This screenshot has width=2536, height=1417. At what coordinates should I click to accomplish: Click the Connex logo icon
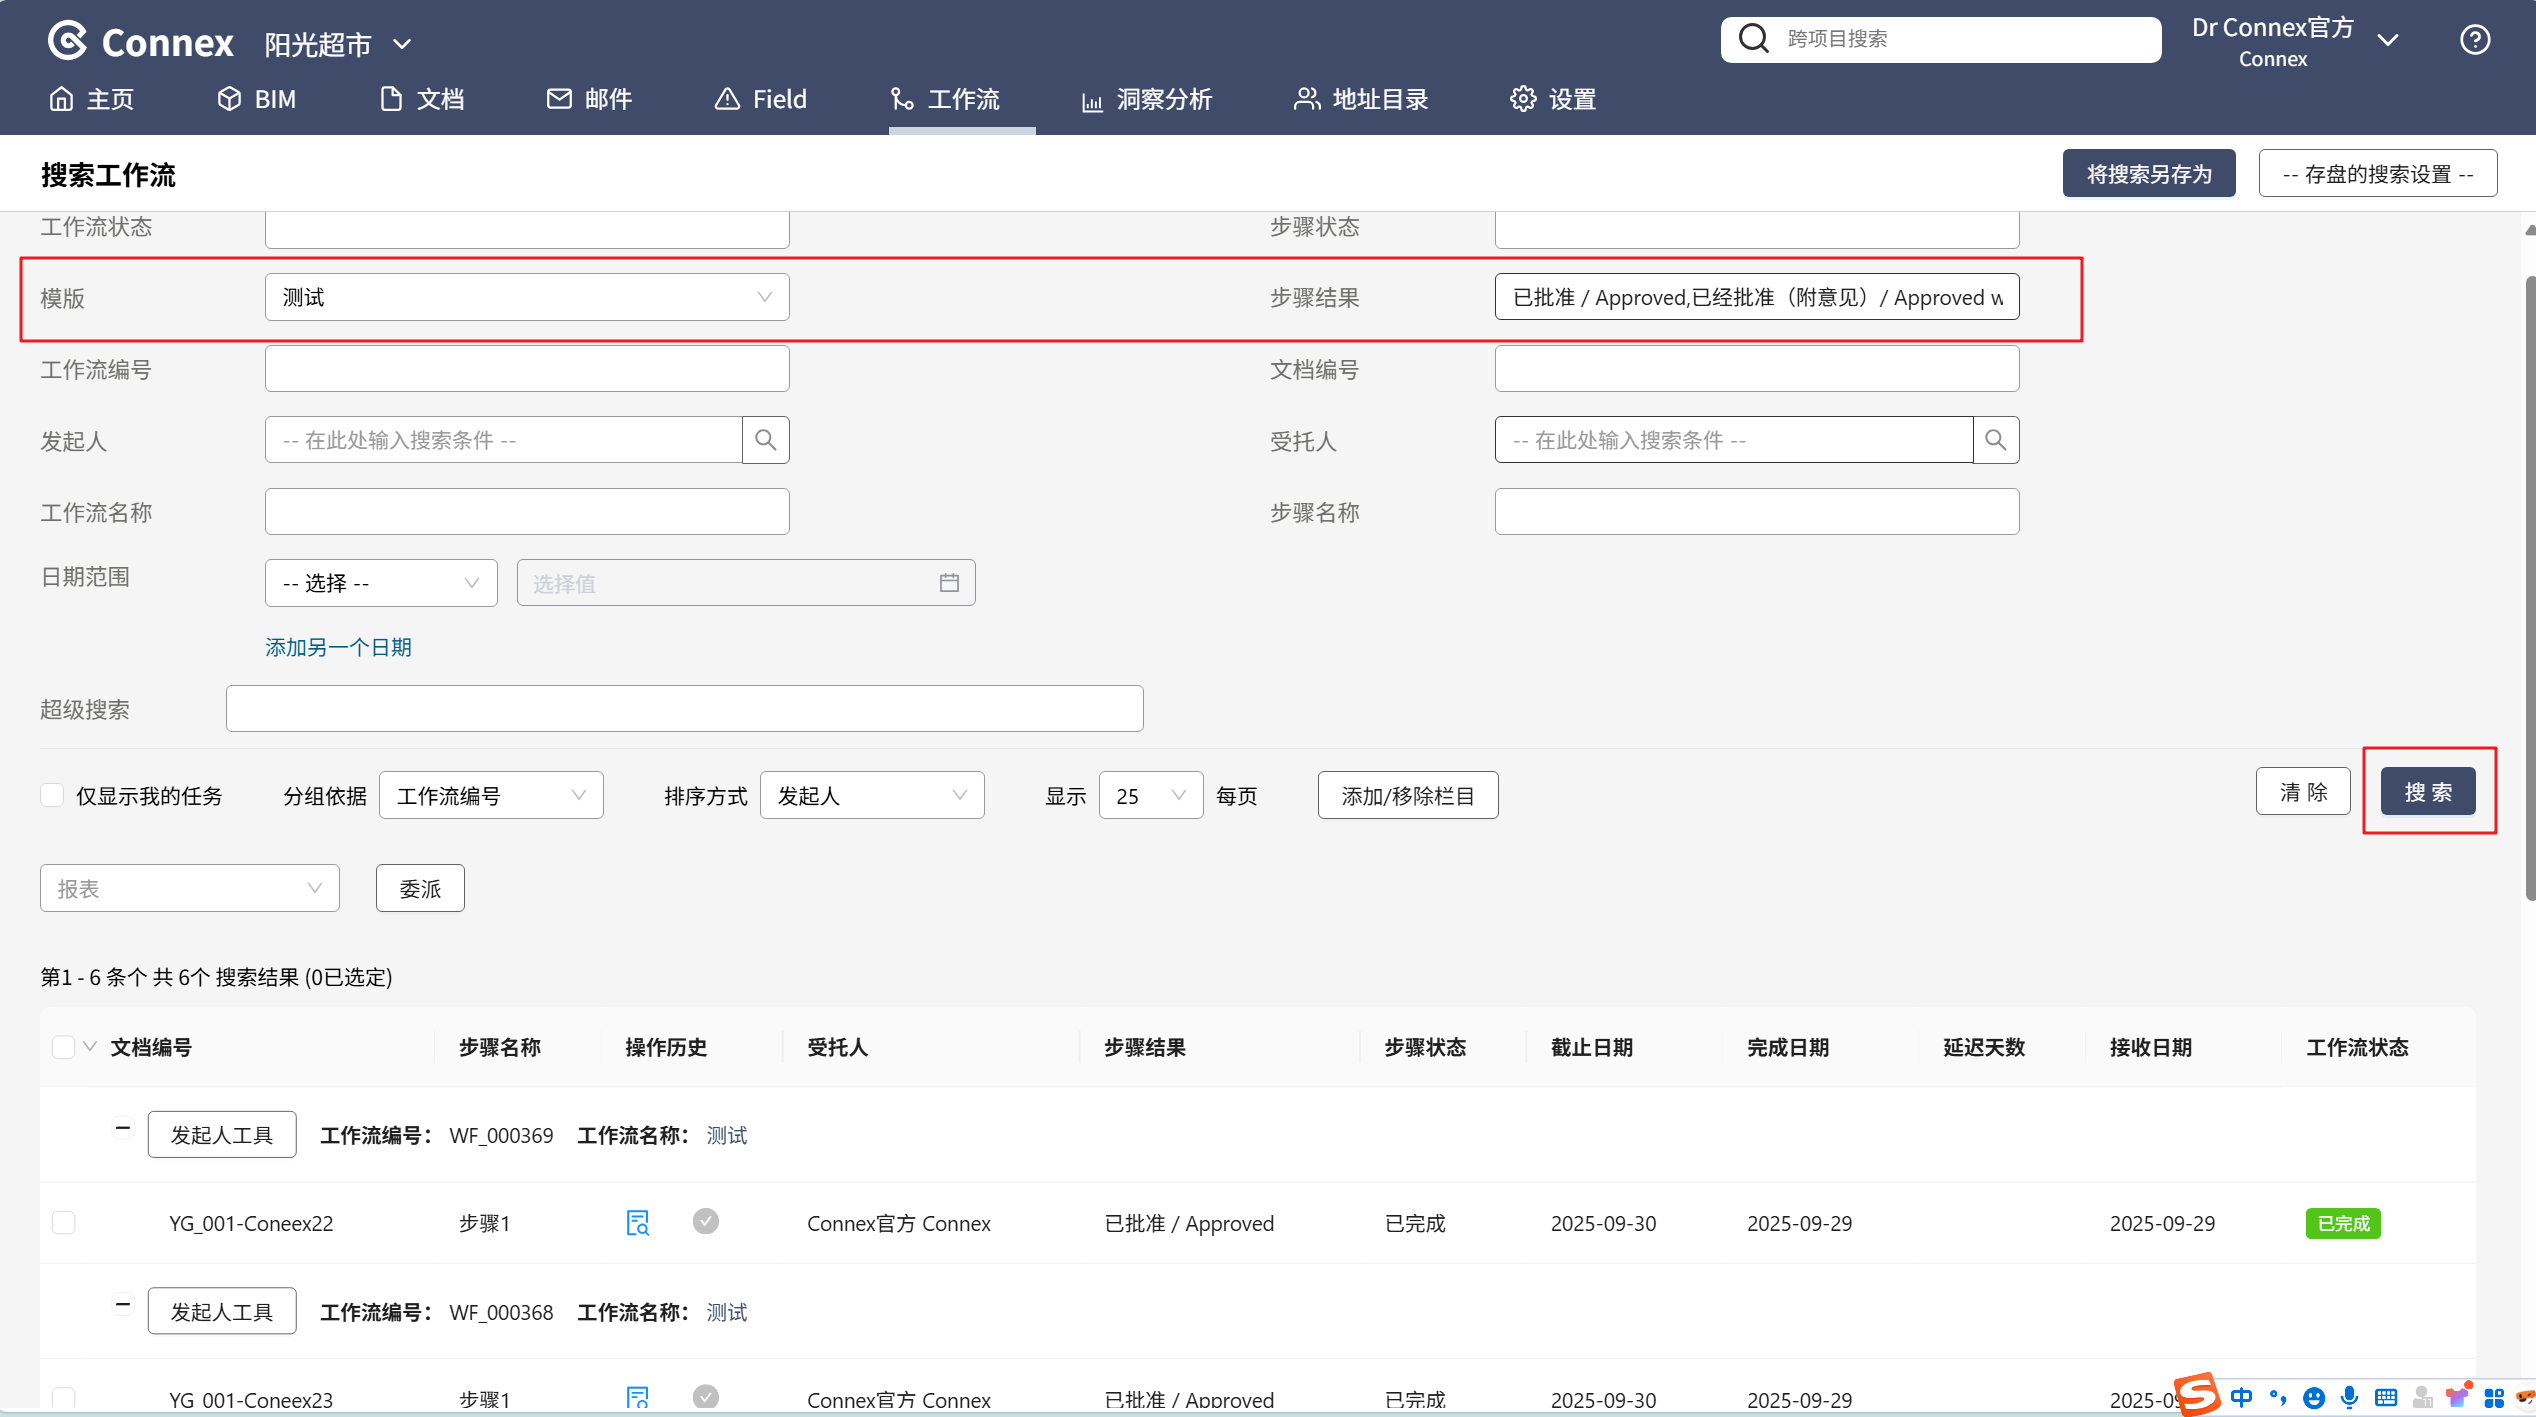point(68,41)
